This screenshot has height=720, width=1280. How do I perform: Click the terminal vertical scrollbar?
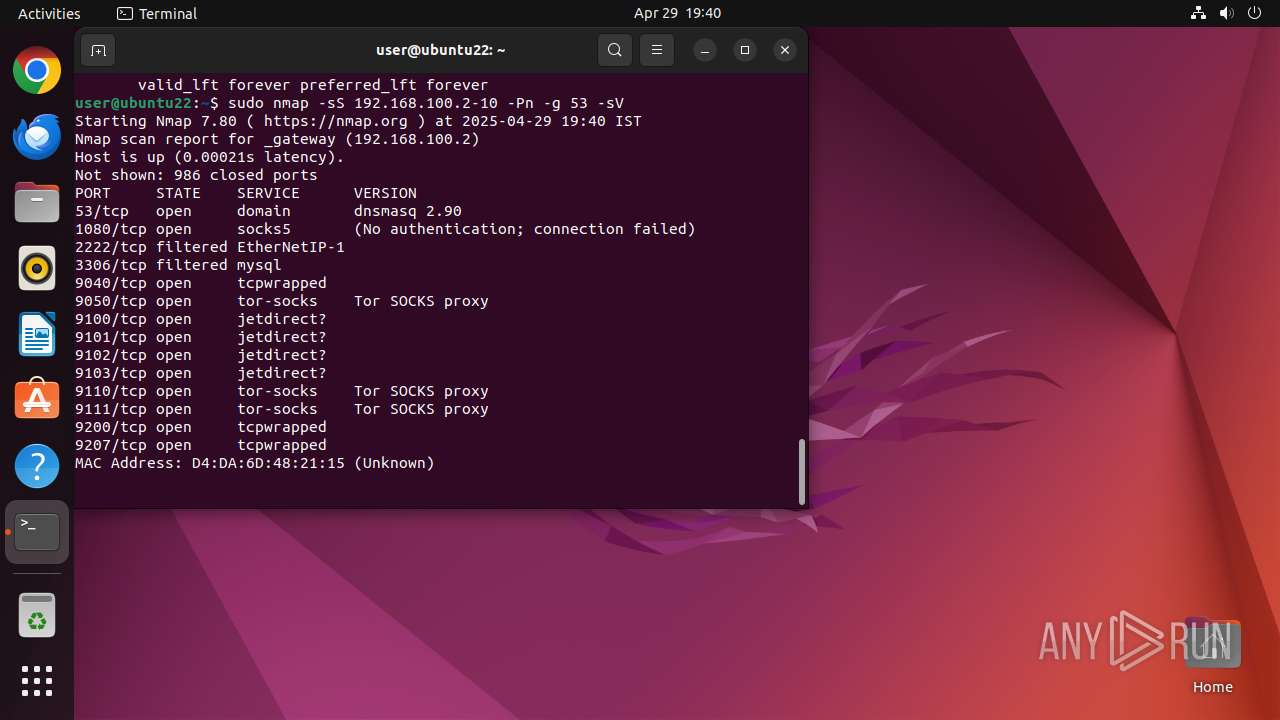click(802, 471)
